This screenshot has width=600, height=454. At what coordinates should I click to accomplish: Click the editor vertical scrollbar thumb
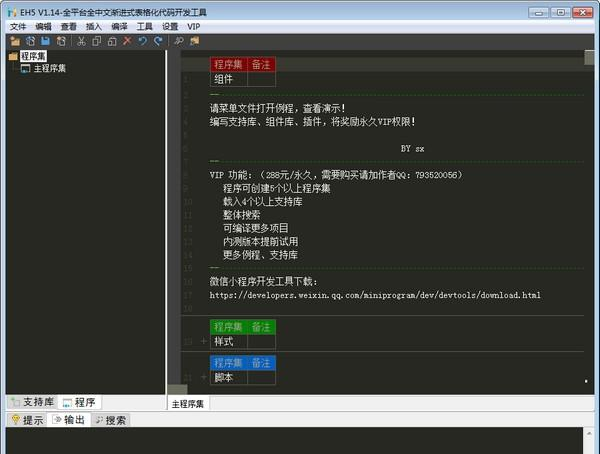(589, 58)
